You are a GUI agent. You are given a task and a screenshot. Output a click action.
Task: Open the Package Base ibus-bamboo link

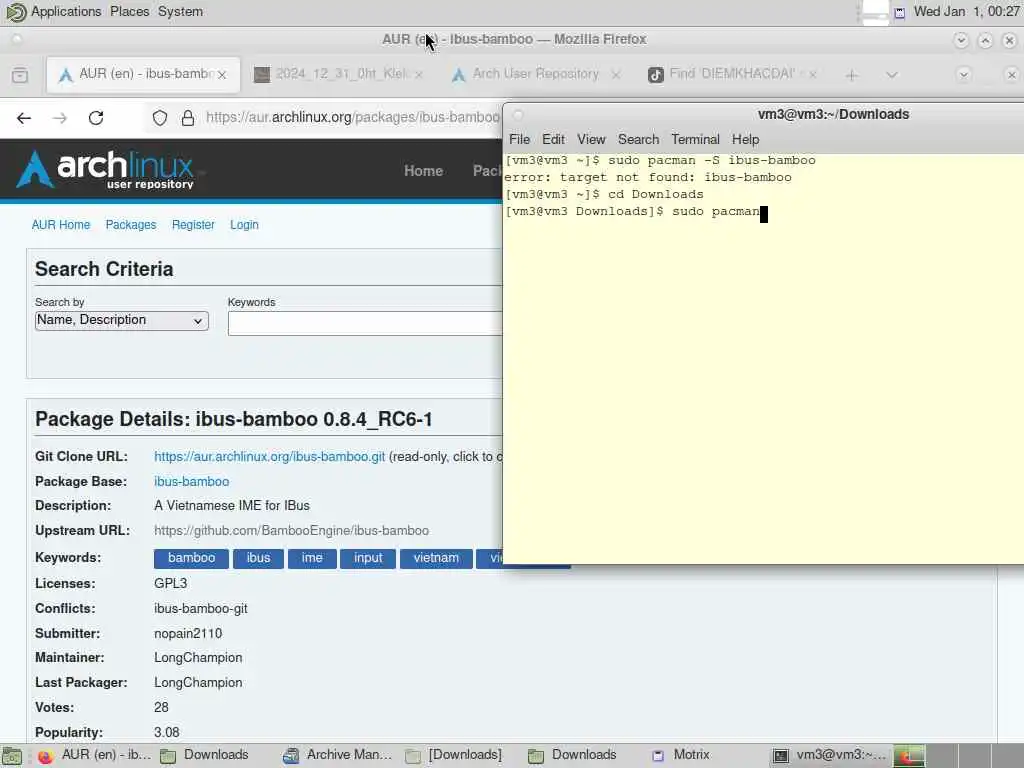pos(191,481)
